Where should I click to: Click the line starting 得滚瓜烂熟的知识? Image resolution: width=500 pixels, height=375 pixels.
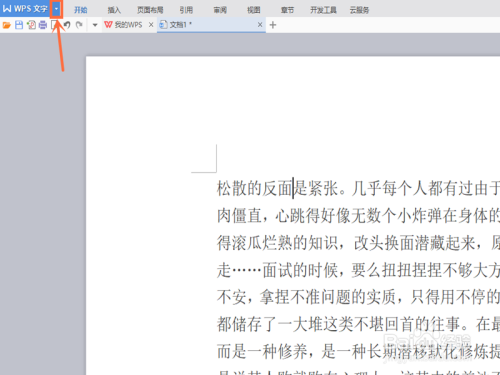pyautogui.click(x=358, y=243)
